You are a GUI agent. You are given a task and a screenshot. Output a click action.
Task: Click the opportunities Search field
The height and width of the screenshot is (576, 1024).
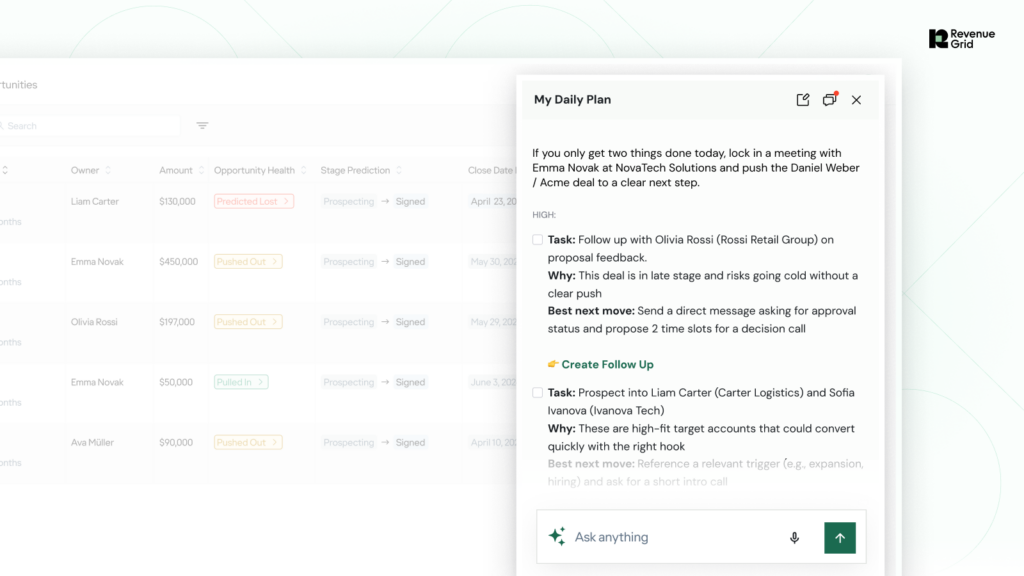pos(90,126)
